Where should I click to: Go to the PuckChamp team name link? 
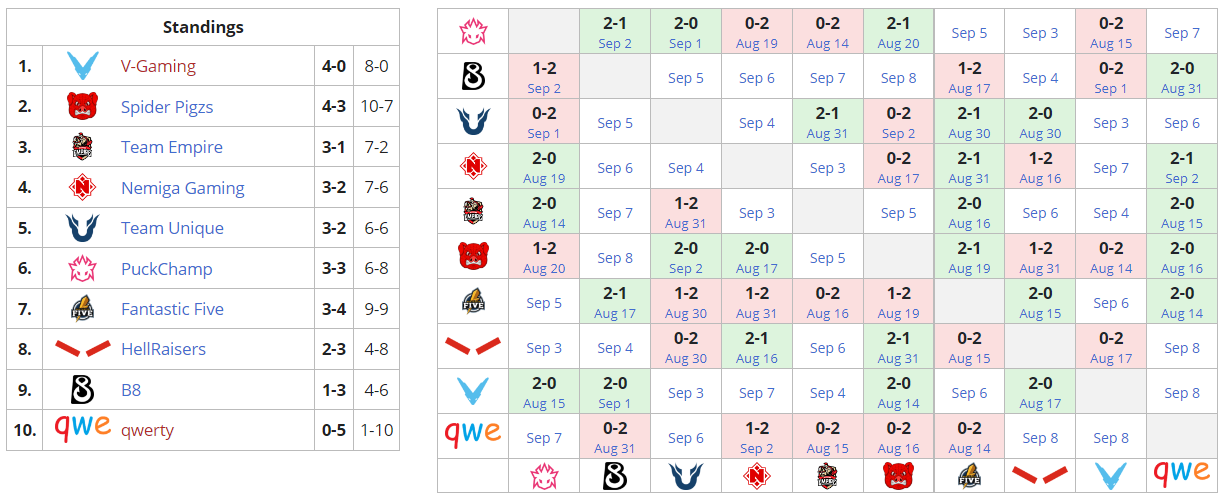coord(166,269)
